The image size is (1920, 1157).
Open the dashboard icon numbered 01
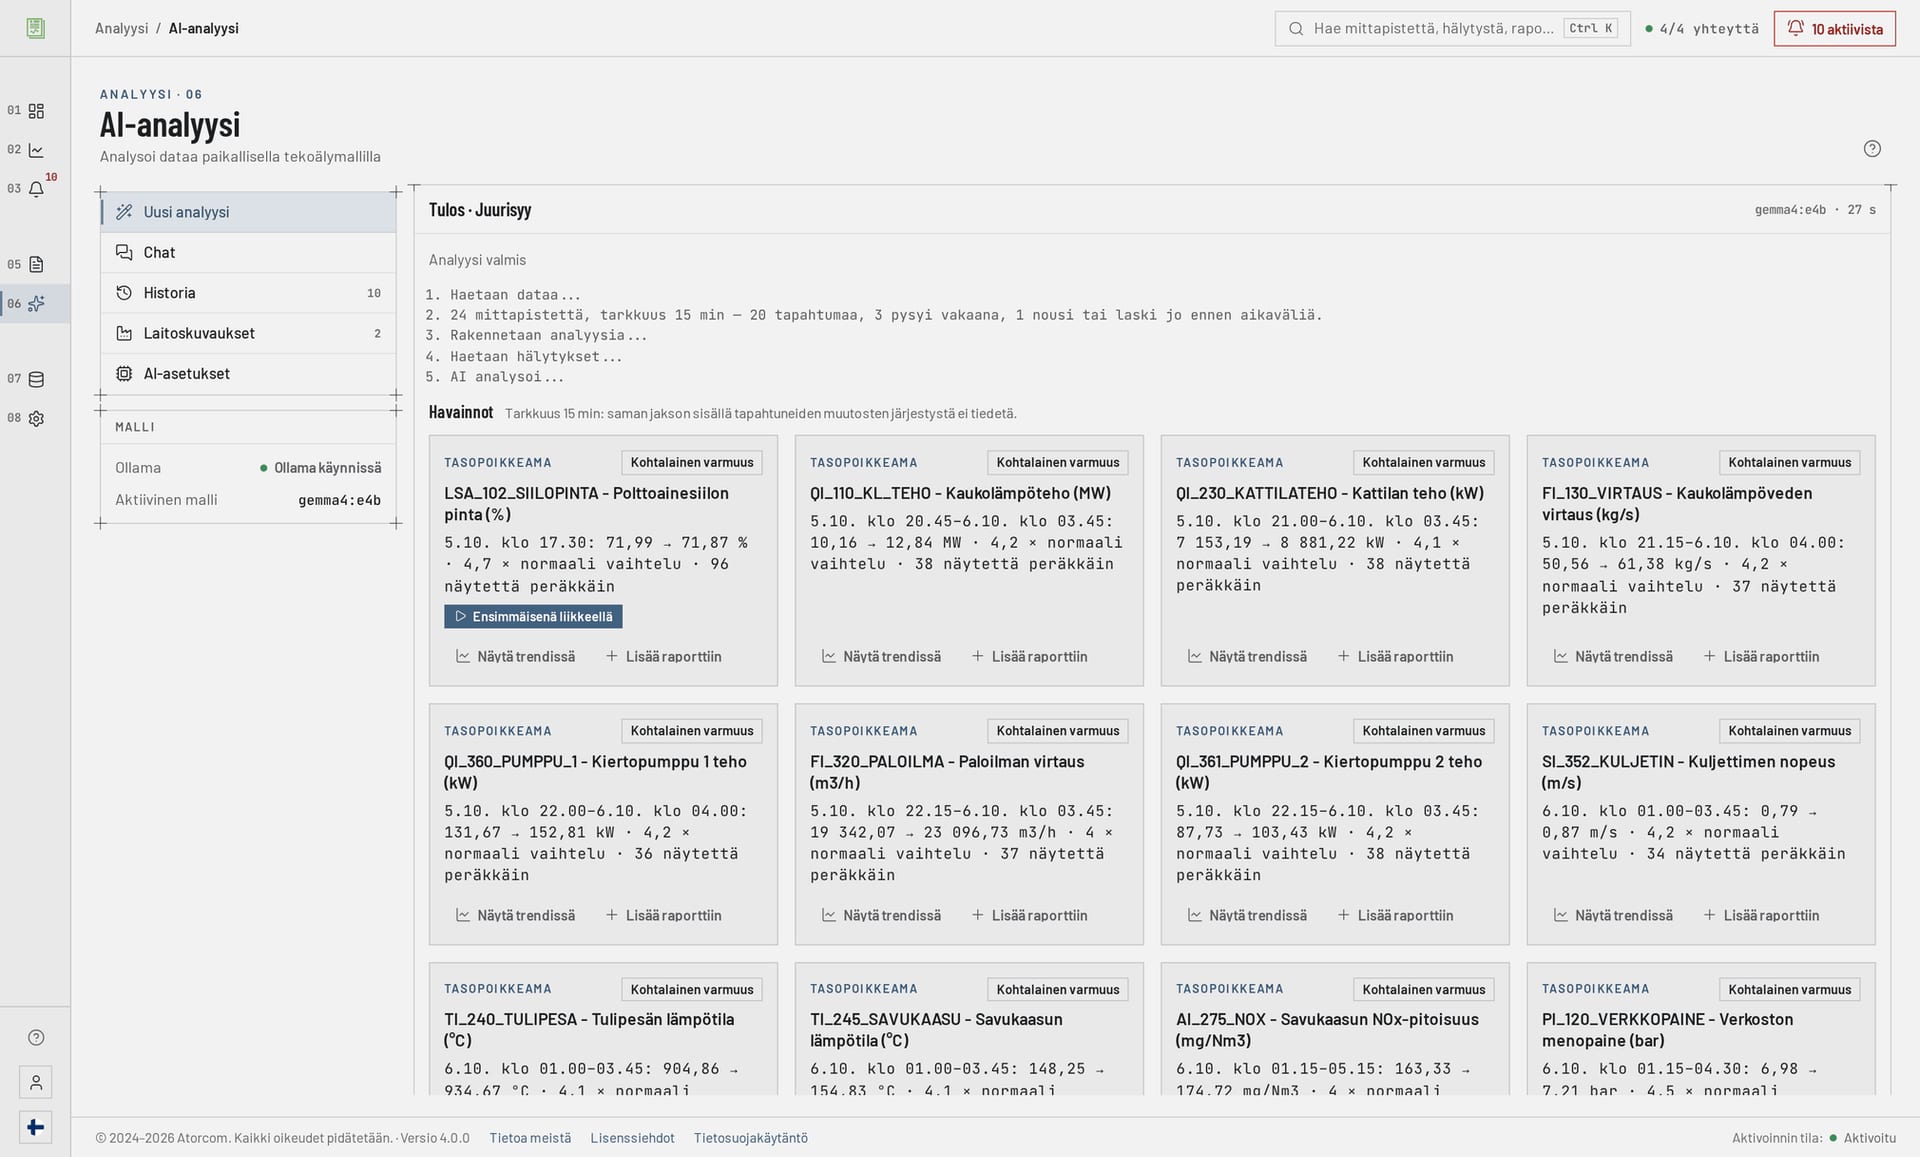[x=36, y=111]
